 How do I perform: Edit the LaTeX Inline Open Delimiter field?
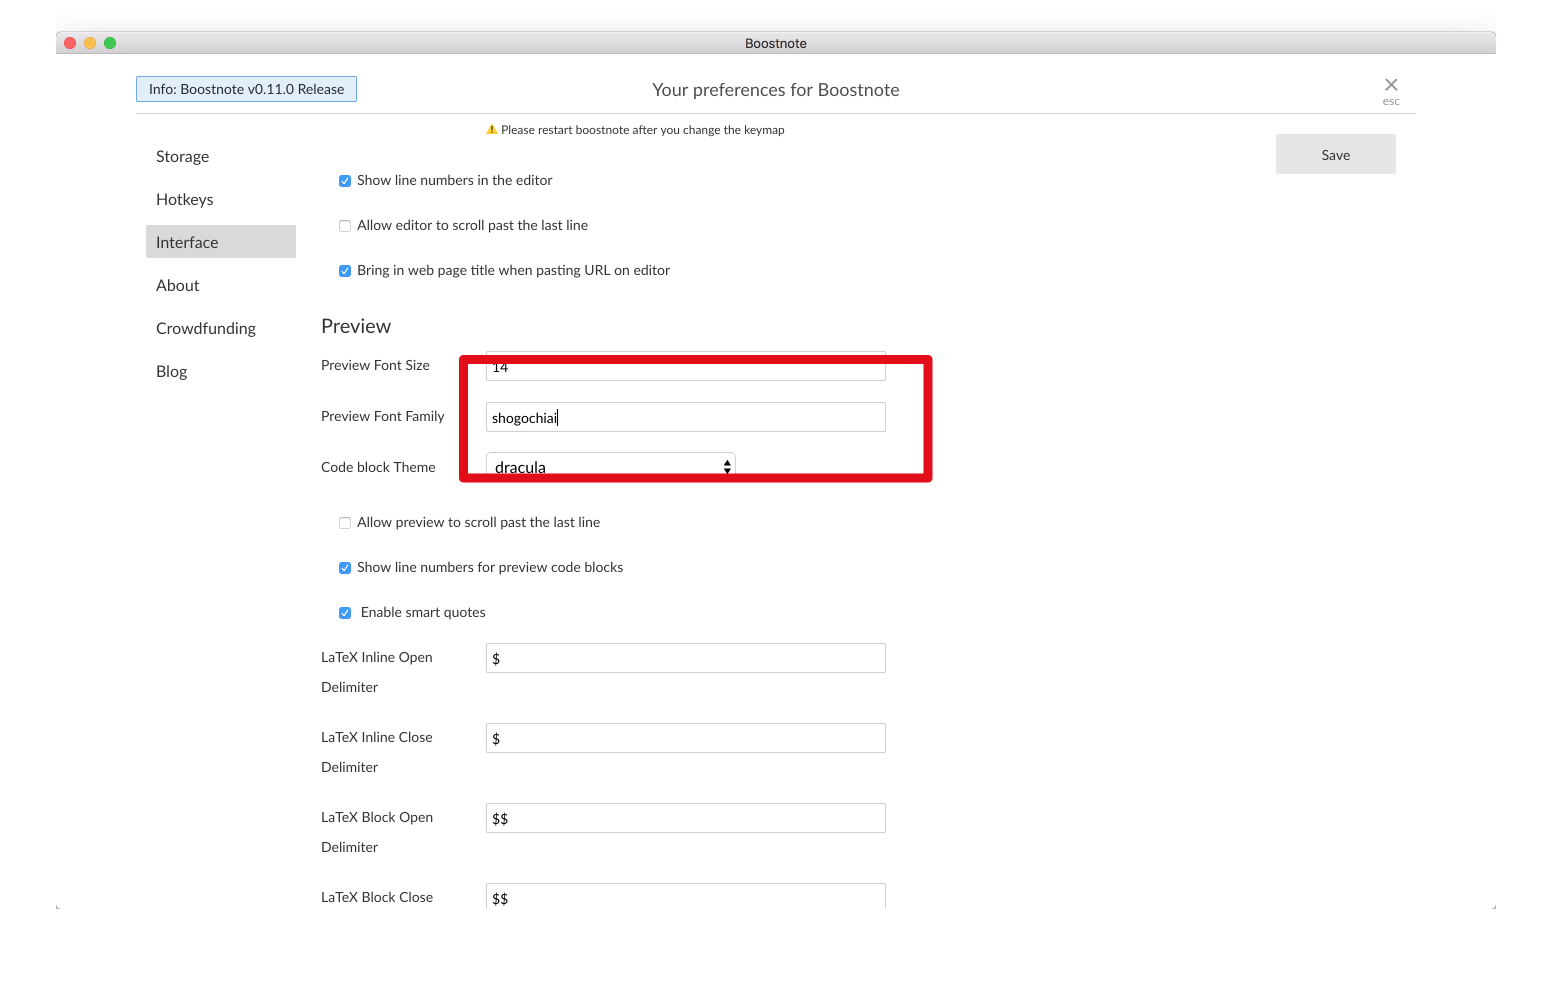tap(685, 657)
